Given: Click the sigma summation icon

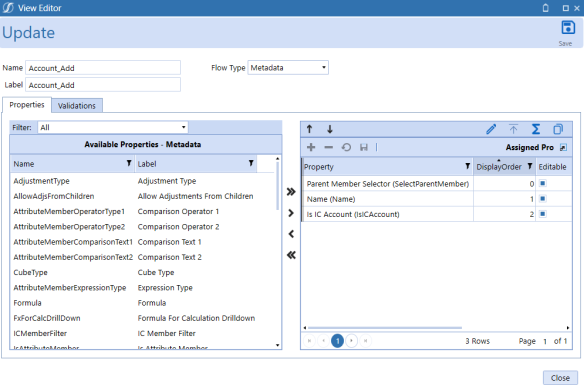Looking at the screenshot, I should pyautogui.click(x=536, y=129).
